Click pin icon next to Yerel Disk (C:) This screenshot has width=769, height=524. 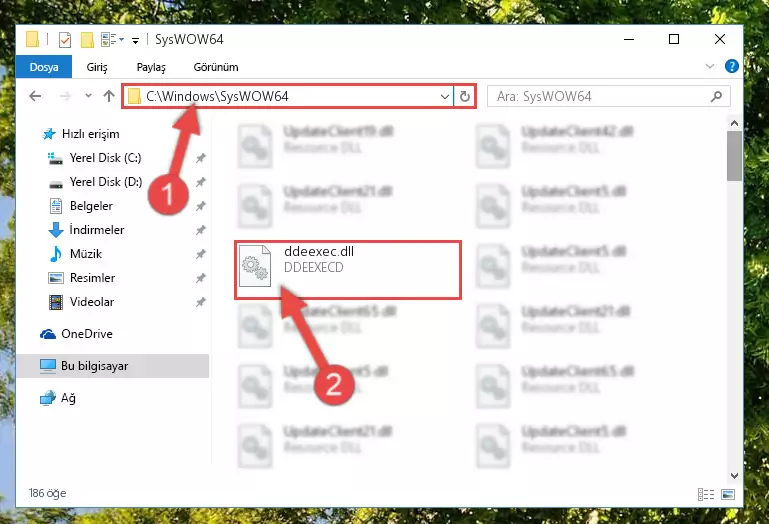201,158
